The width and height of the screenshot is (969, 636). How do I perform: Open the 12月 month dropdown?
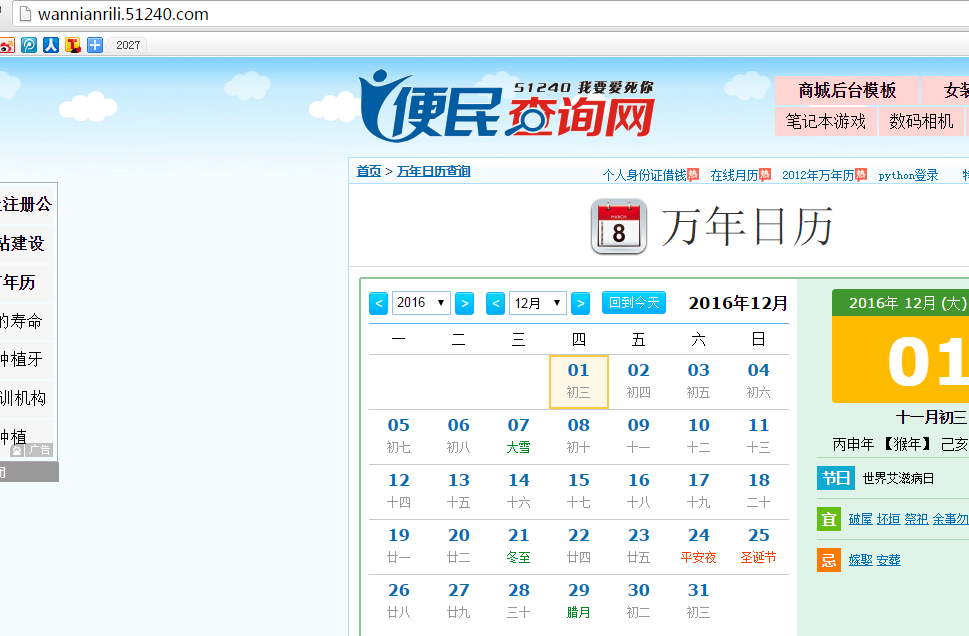(538, 303)
